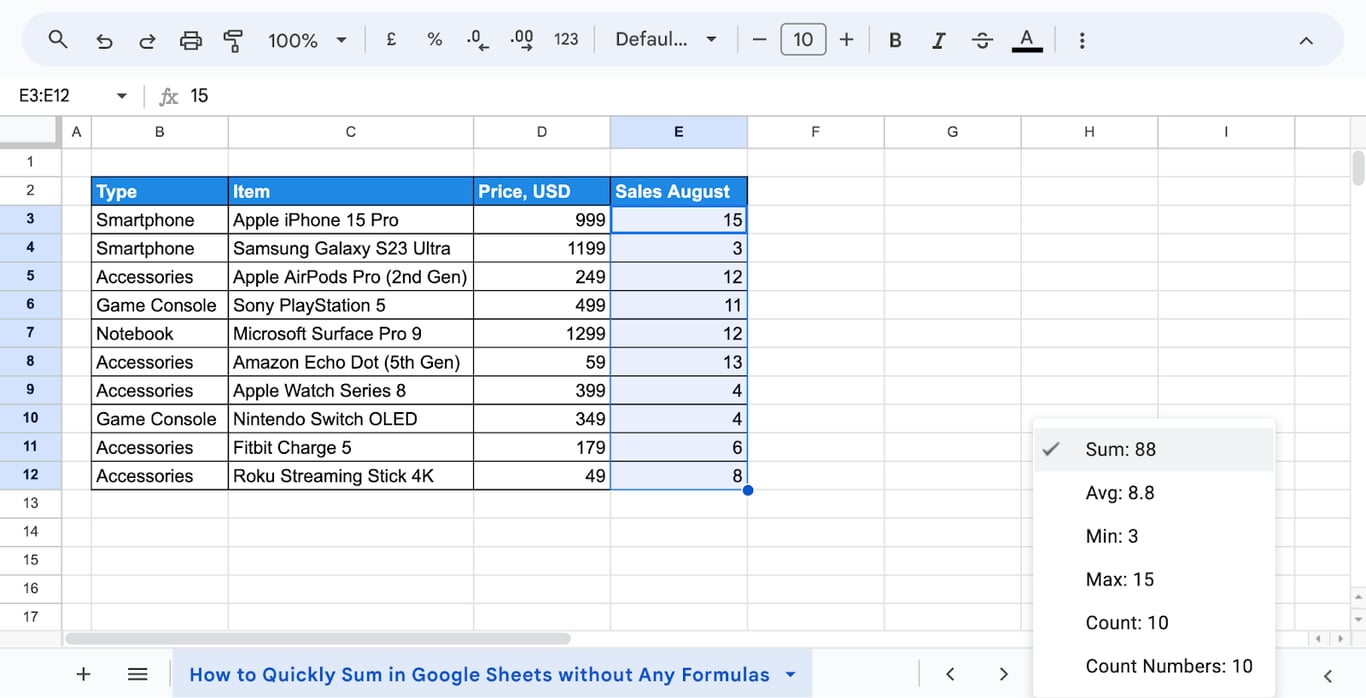This screenshot has height=698, width=1366.
Task: Select row 7 header
Action: pos(30,333)
